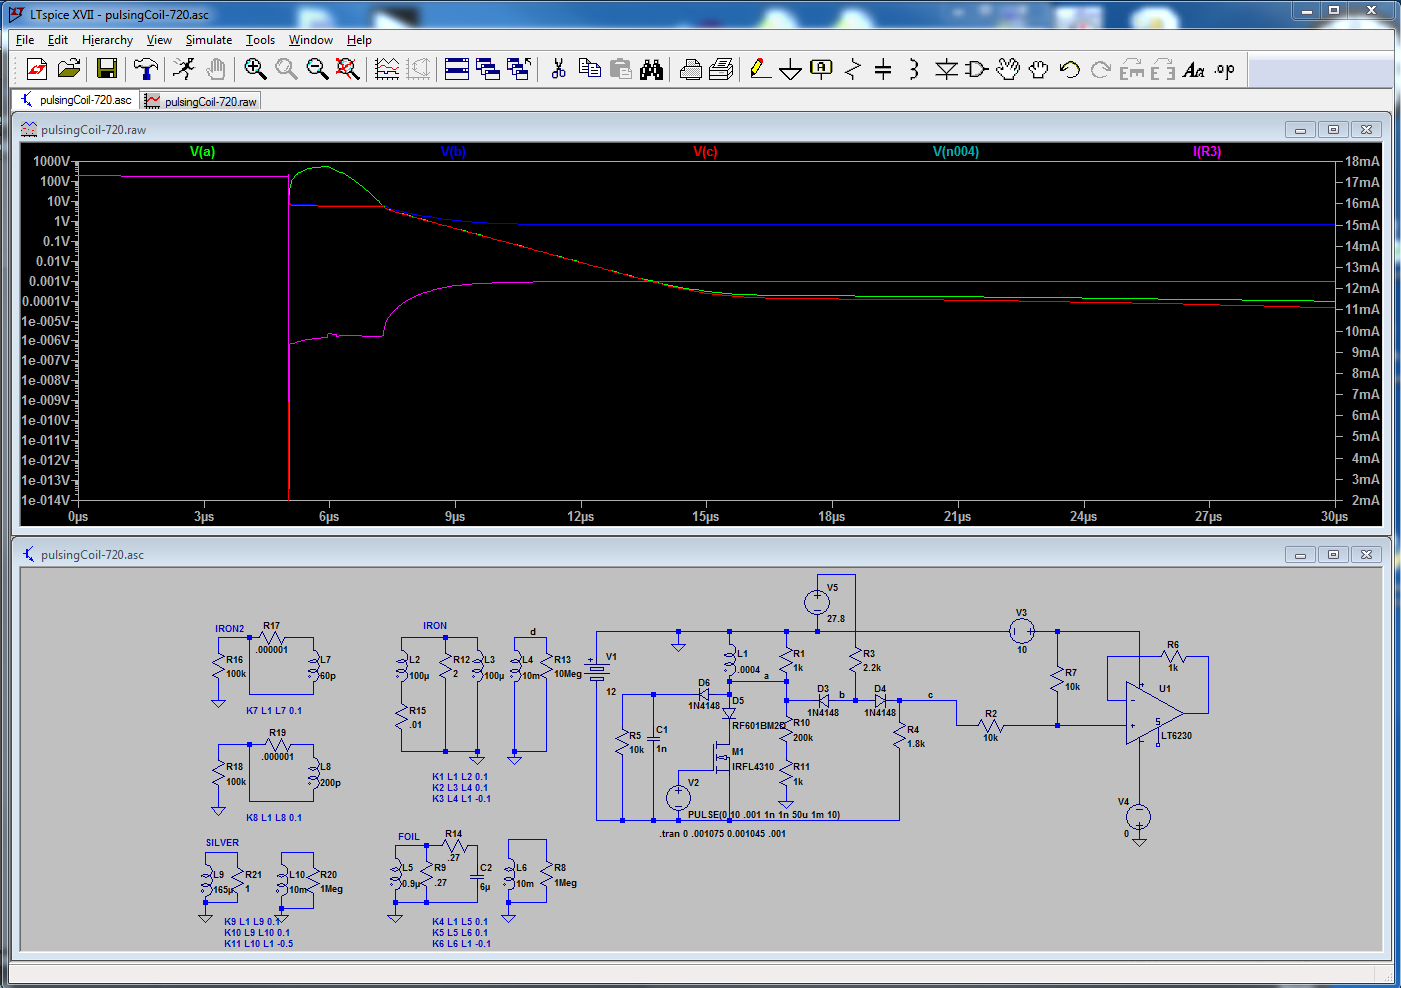Pick the Diode placement tool
The image size is (1401, 988).
(x=946, y=68)
